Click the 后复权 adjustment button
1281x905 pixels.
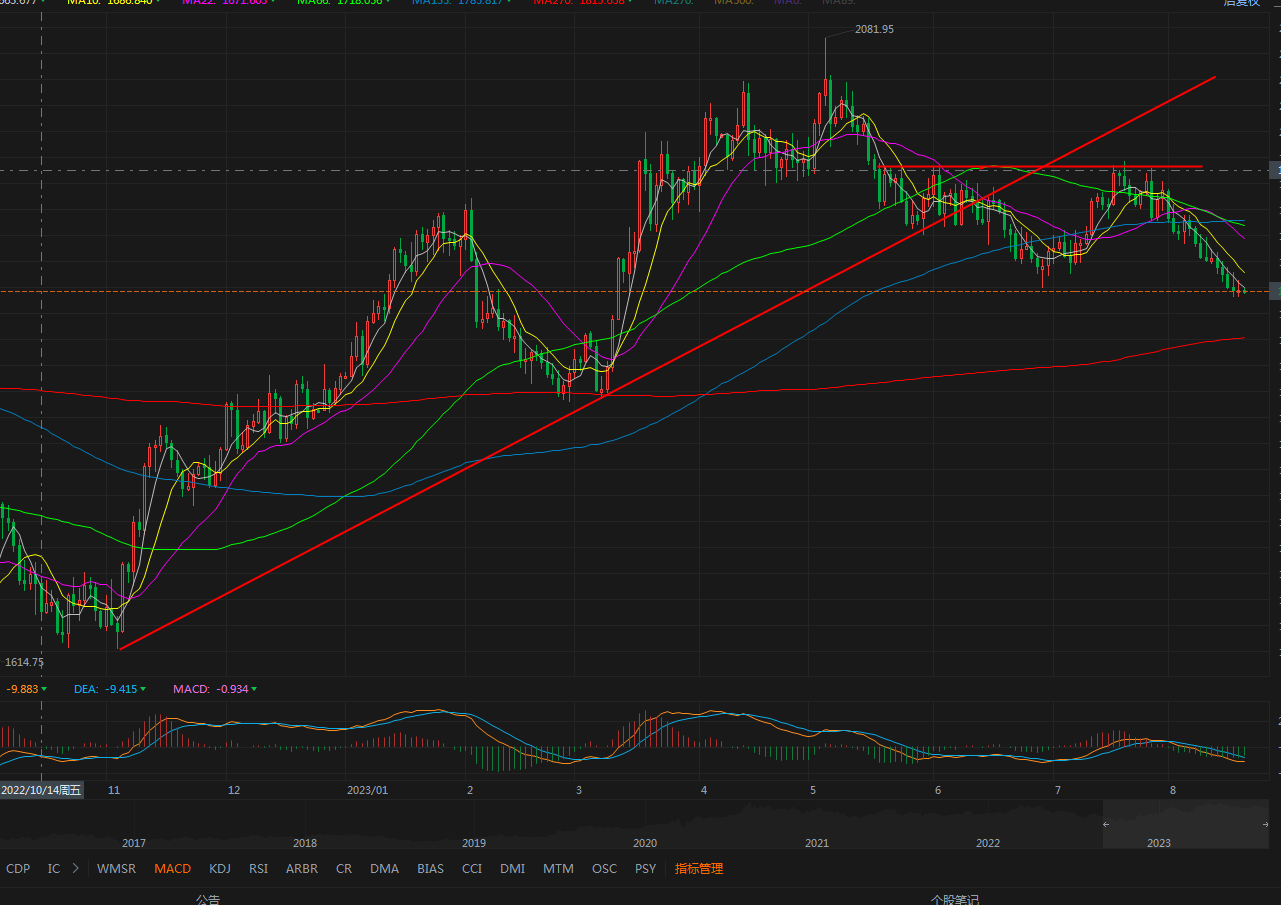[x=1241, y=3]
